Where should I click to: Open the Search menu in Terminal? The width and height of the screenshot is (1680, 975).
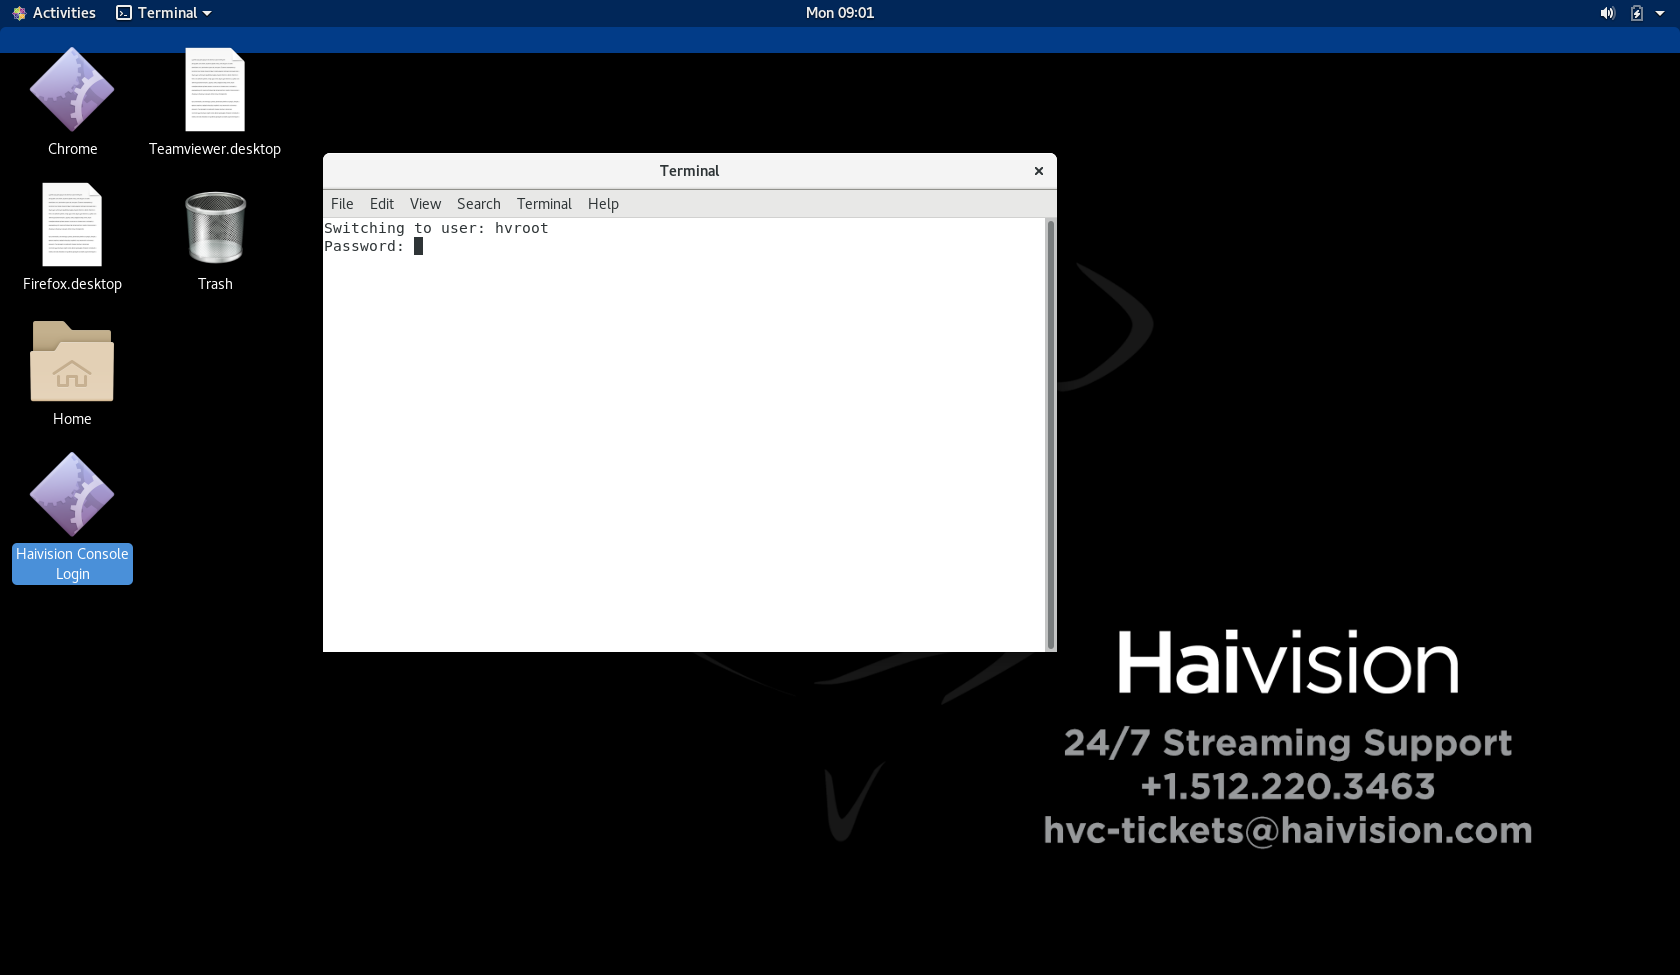[478, 204]
